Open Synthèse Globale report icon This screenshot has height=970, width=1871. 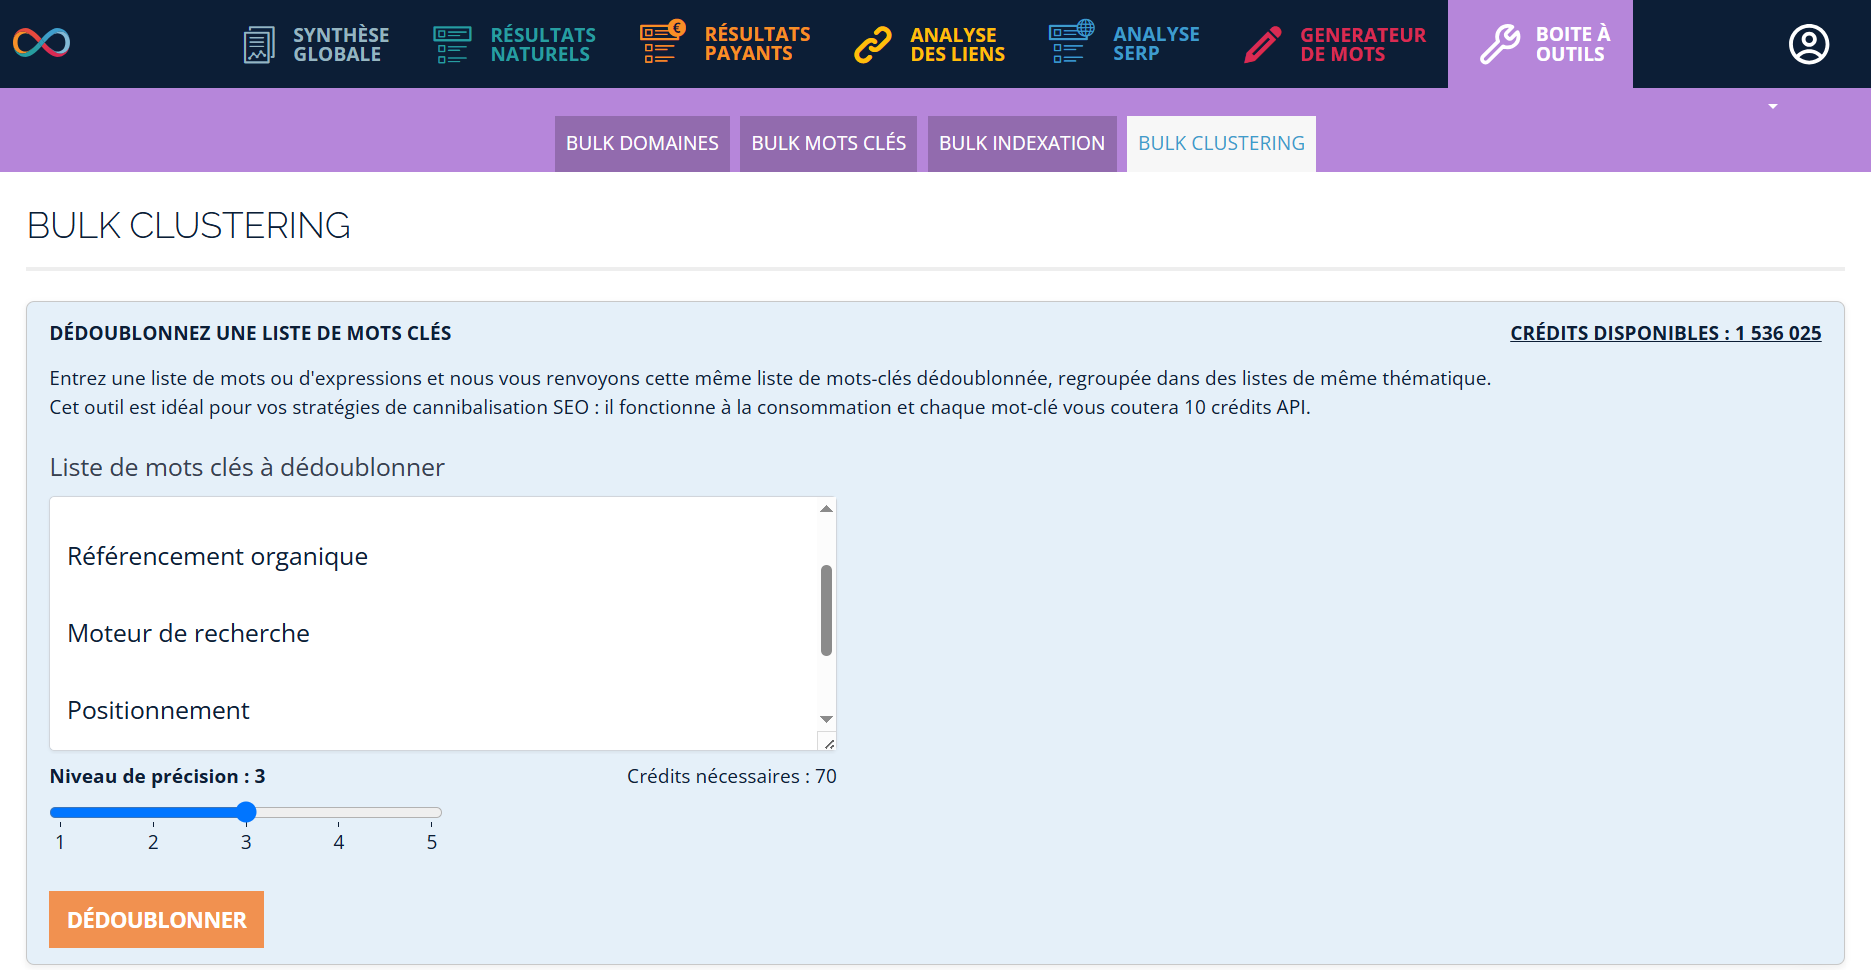coord(259,45)
